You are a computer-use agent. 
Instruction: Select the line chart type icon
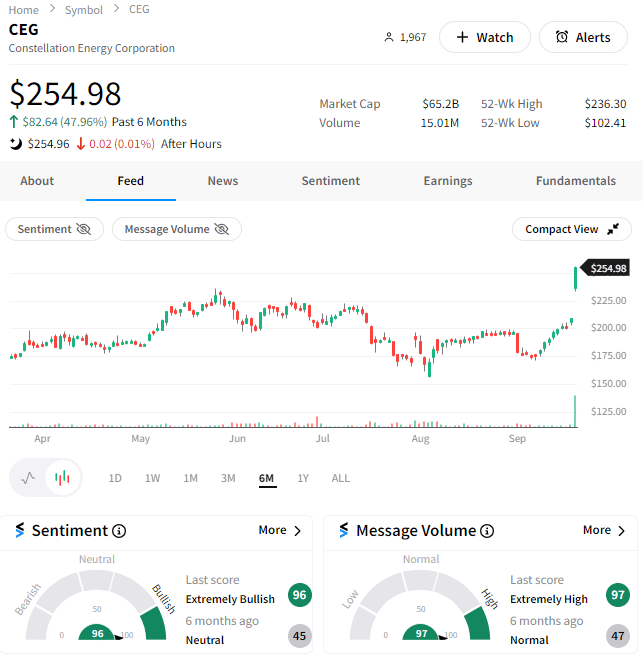[x=28, y=477]
